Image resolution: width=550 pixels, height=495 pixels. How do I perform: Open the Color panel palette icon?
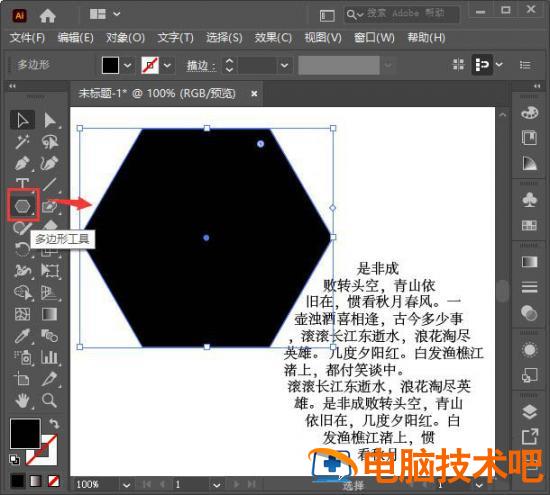(529, 113)
